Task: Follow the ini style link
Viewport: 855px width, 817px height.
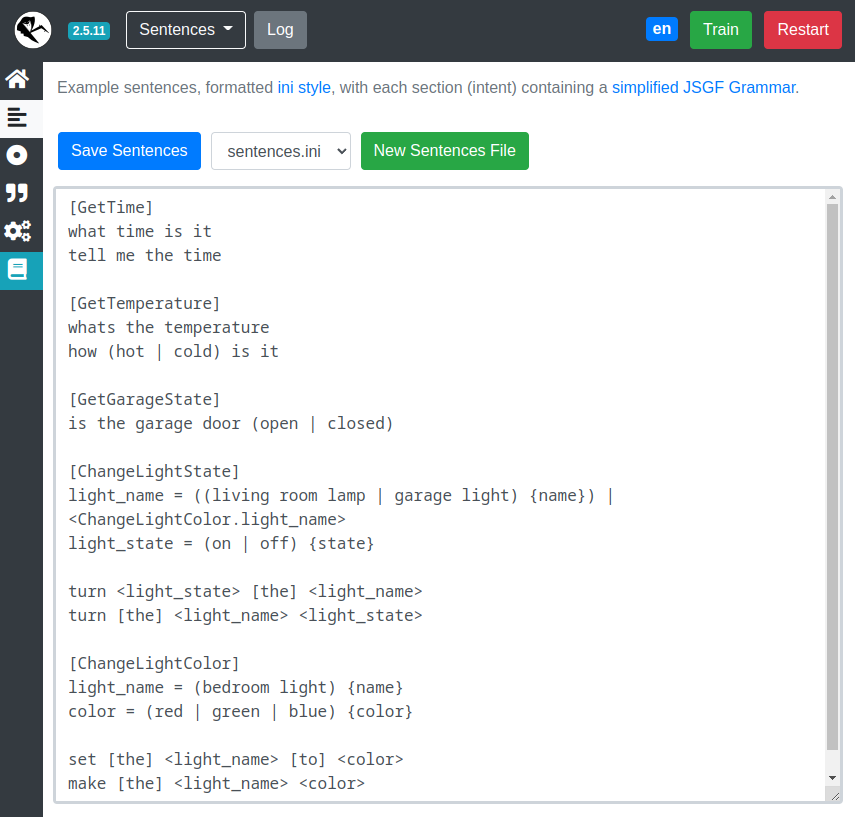Action: 304,88
